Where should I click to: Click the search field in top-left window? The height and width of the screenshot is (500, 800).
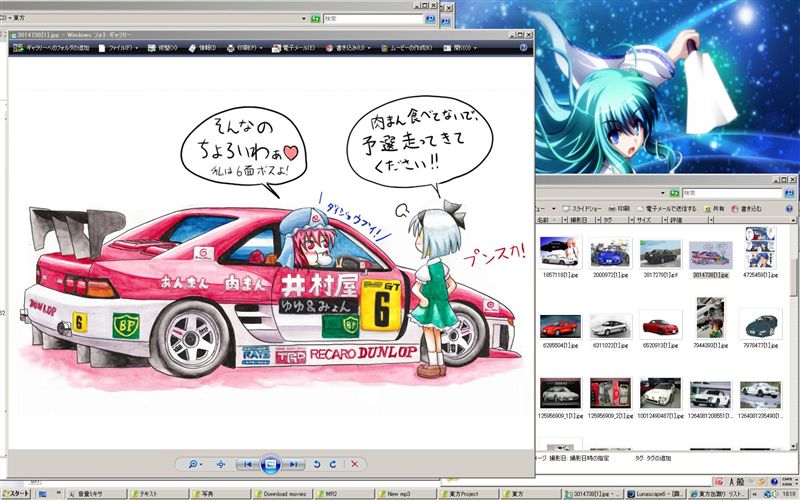(x=373, y=19)
